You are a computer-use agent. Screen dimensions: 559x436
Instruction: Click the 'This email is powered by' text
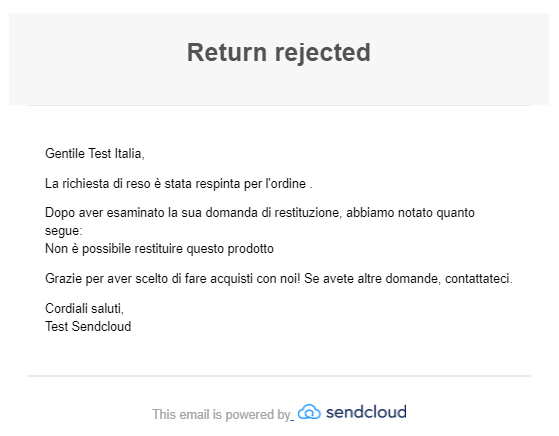point(221,415)
